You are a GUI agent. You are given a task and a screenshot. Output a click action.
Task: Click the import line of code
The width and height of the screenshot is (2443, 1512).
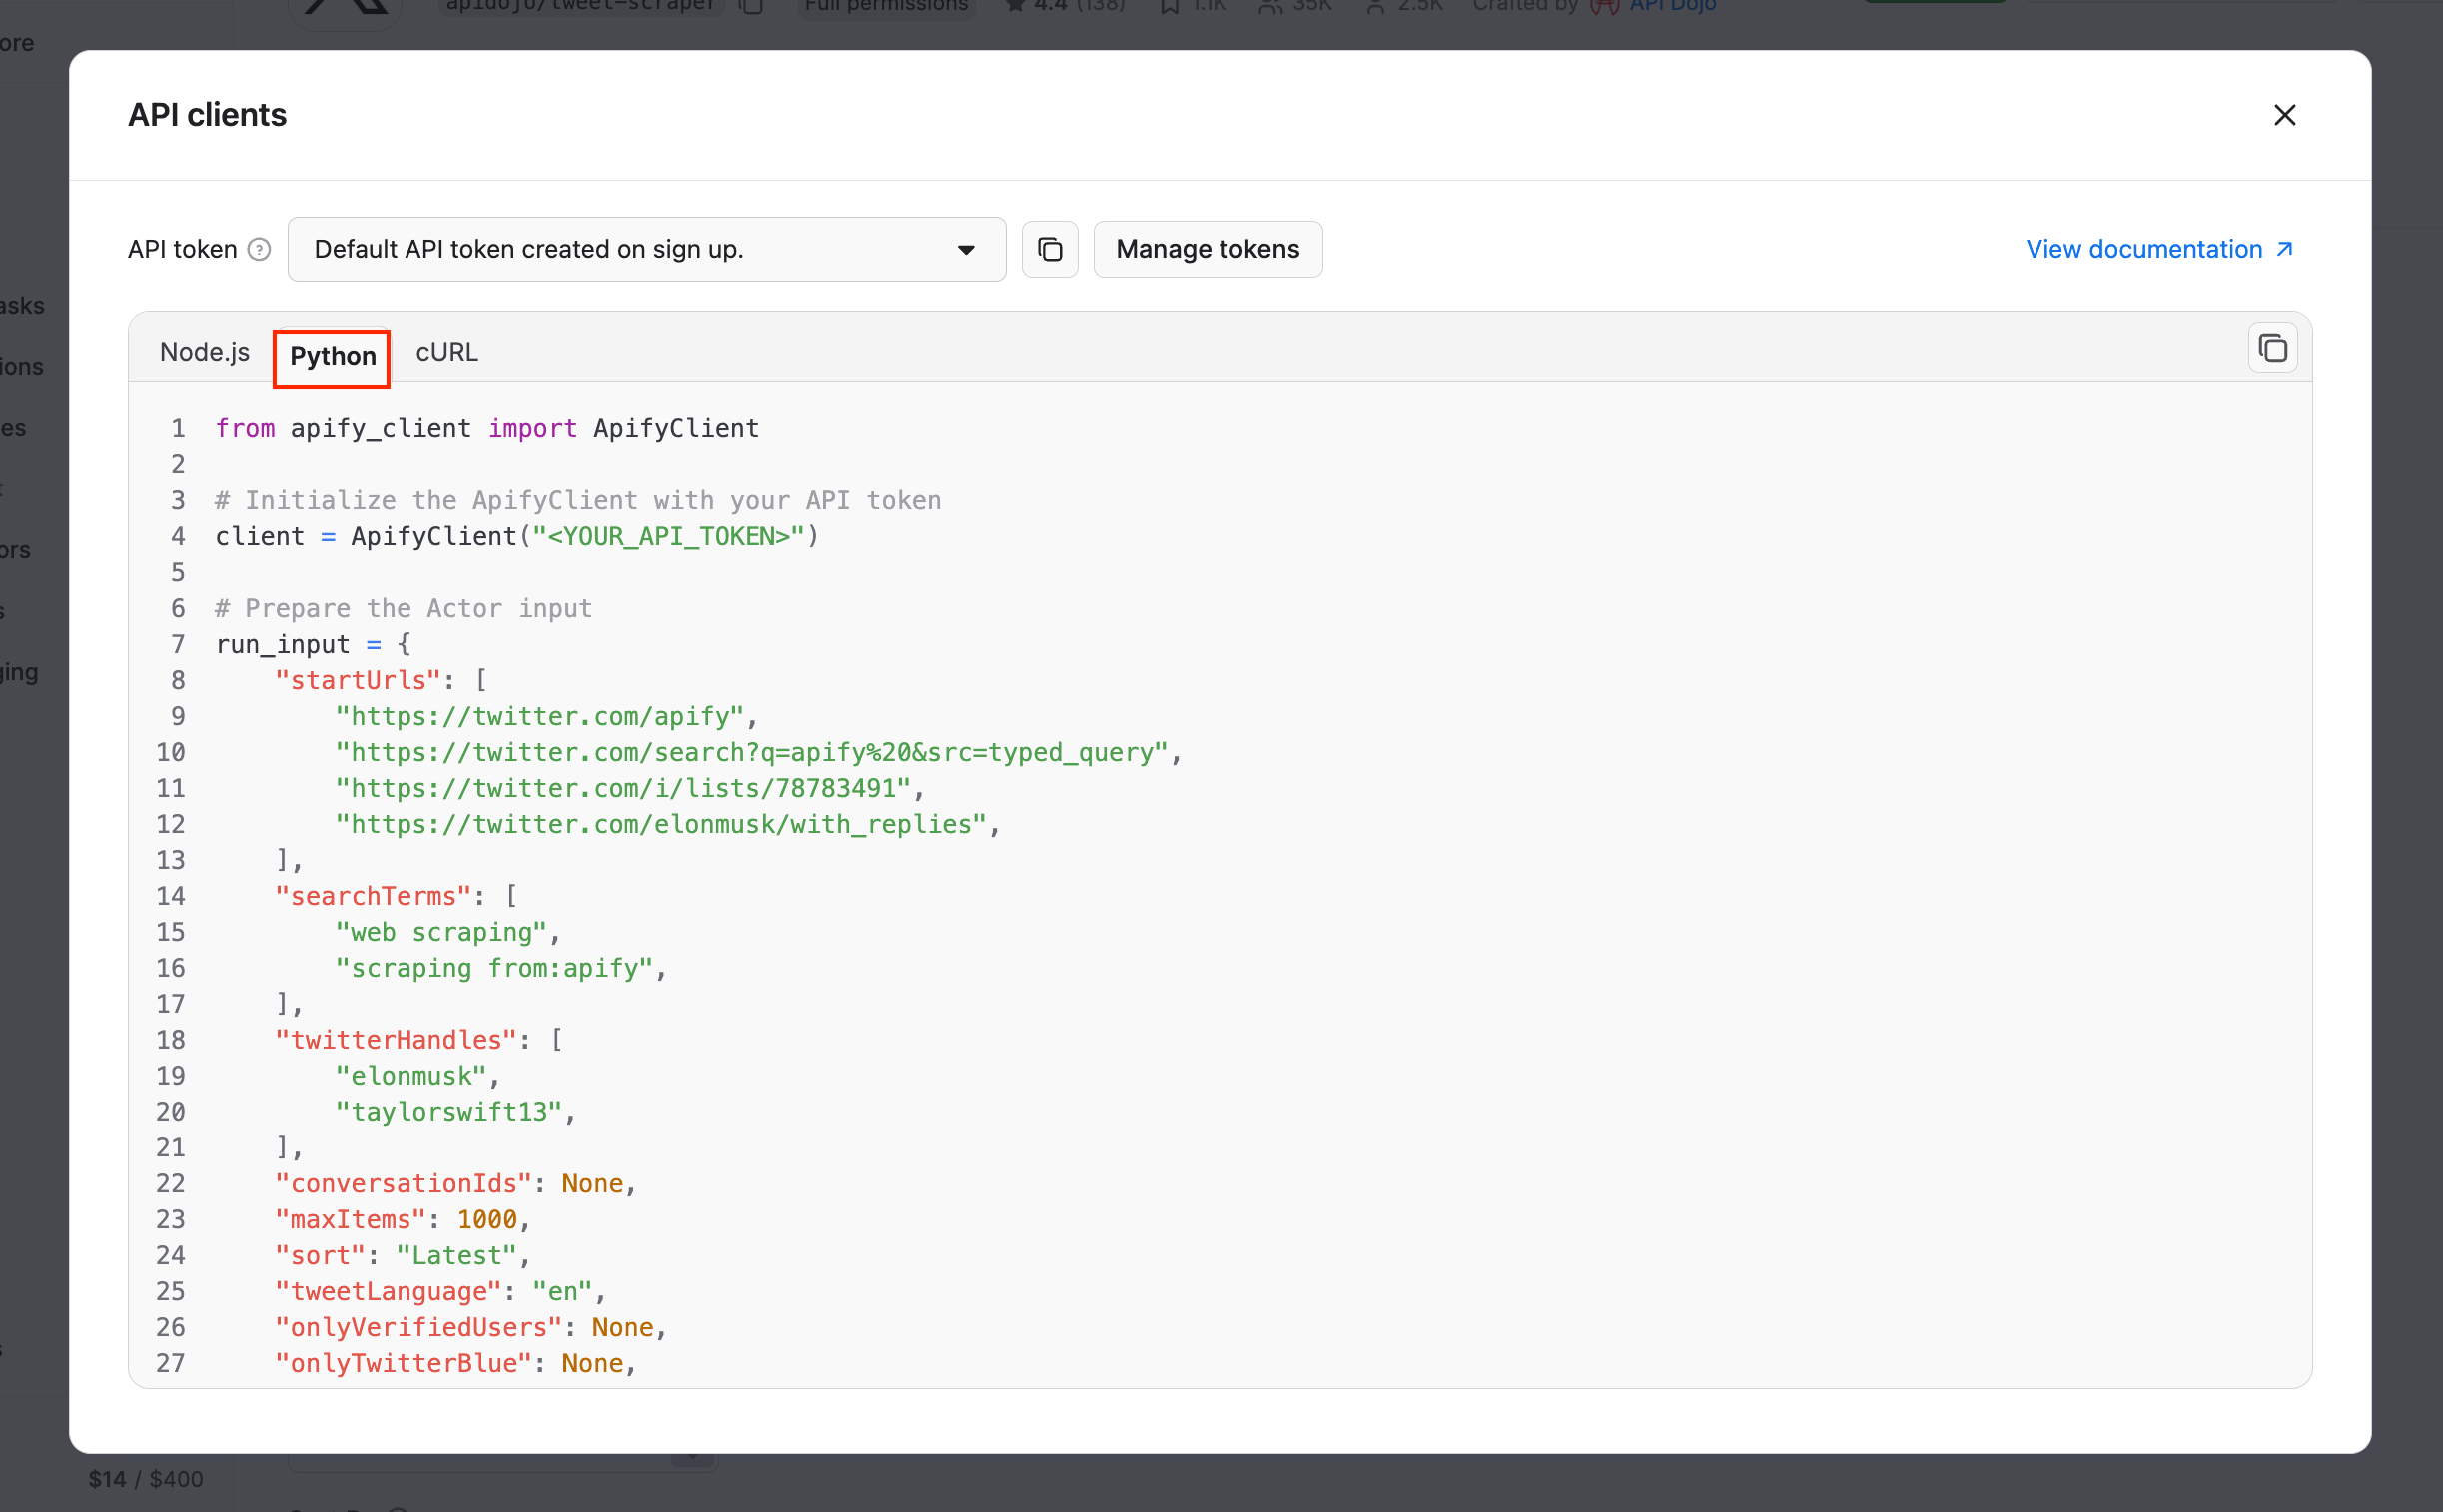pyautogui.click(x=487, y=429)
